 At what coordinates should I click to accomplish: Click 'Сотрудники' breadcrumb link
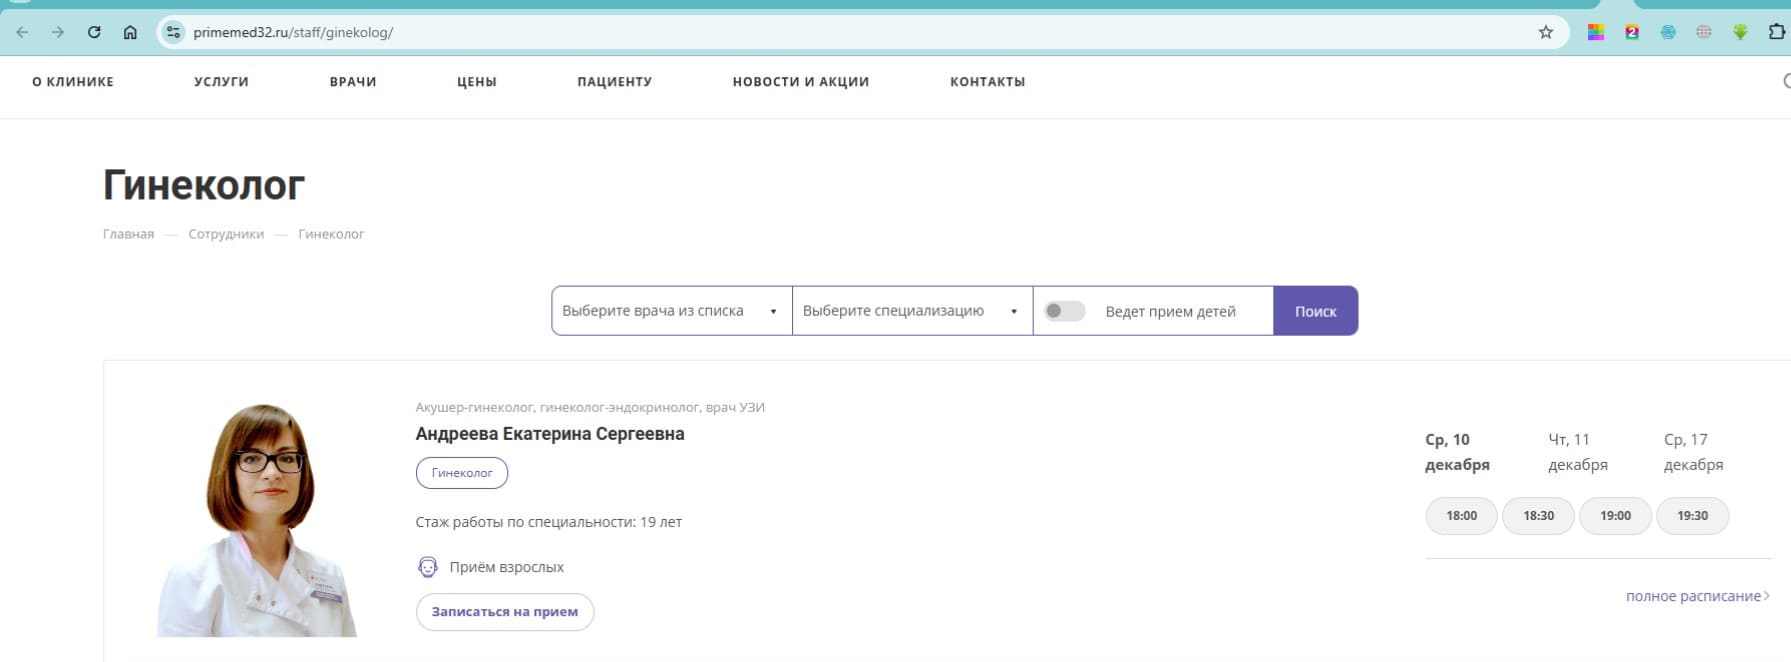[x=226, y=234]
